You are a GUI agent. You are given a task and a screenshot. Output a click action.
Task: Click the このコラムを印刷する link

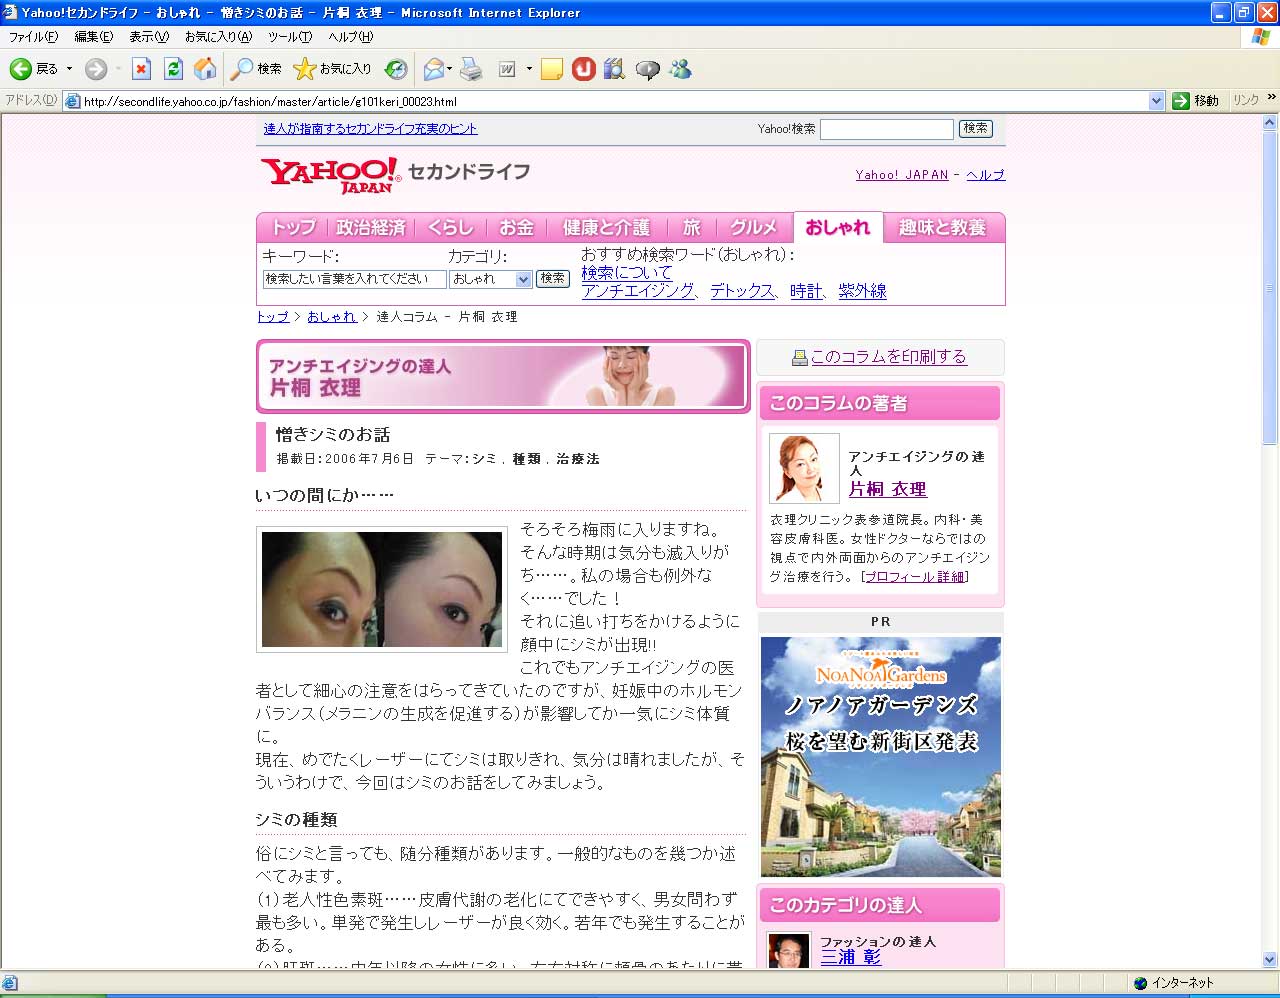click(x=888, y=357)
